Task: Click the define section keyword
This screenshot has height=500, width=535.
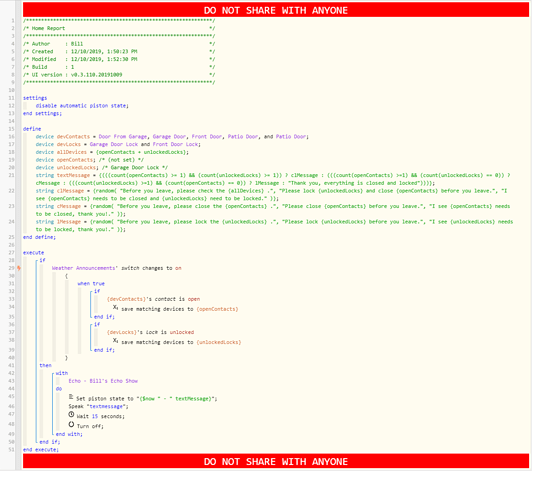Action: 32,129
